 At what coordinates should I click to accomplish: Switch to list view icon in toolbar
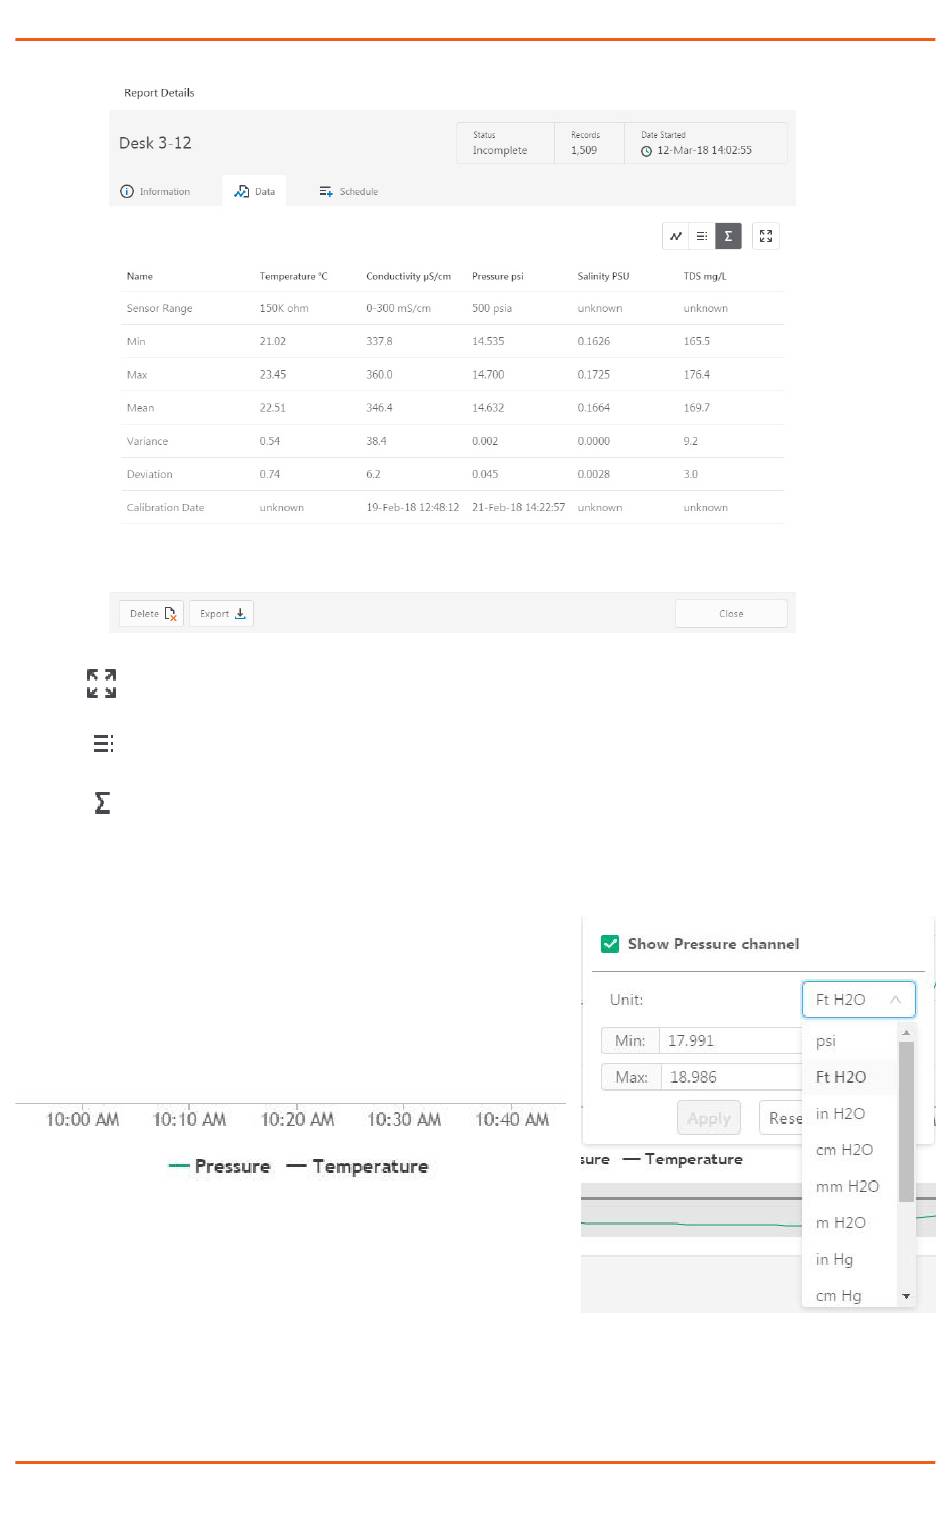[702, 236]
